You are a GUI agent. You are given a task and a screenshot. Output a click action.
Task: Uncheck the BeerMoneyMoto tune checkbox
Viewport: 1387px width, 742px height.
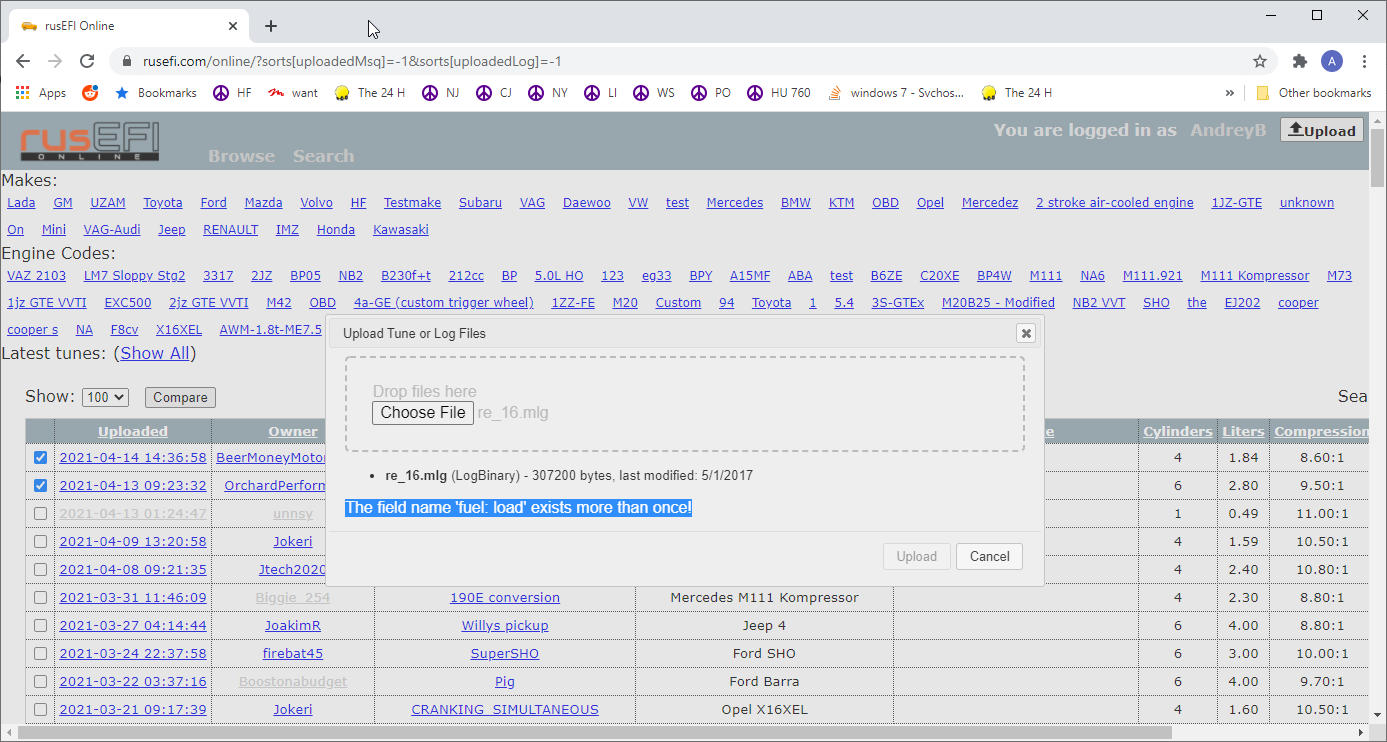coord(40,457)
